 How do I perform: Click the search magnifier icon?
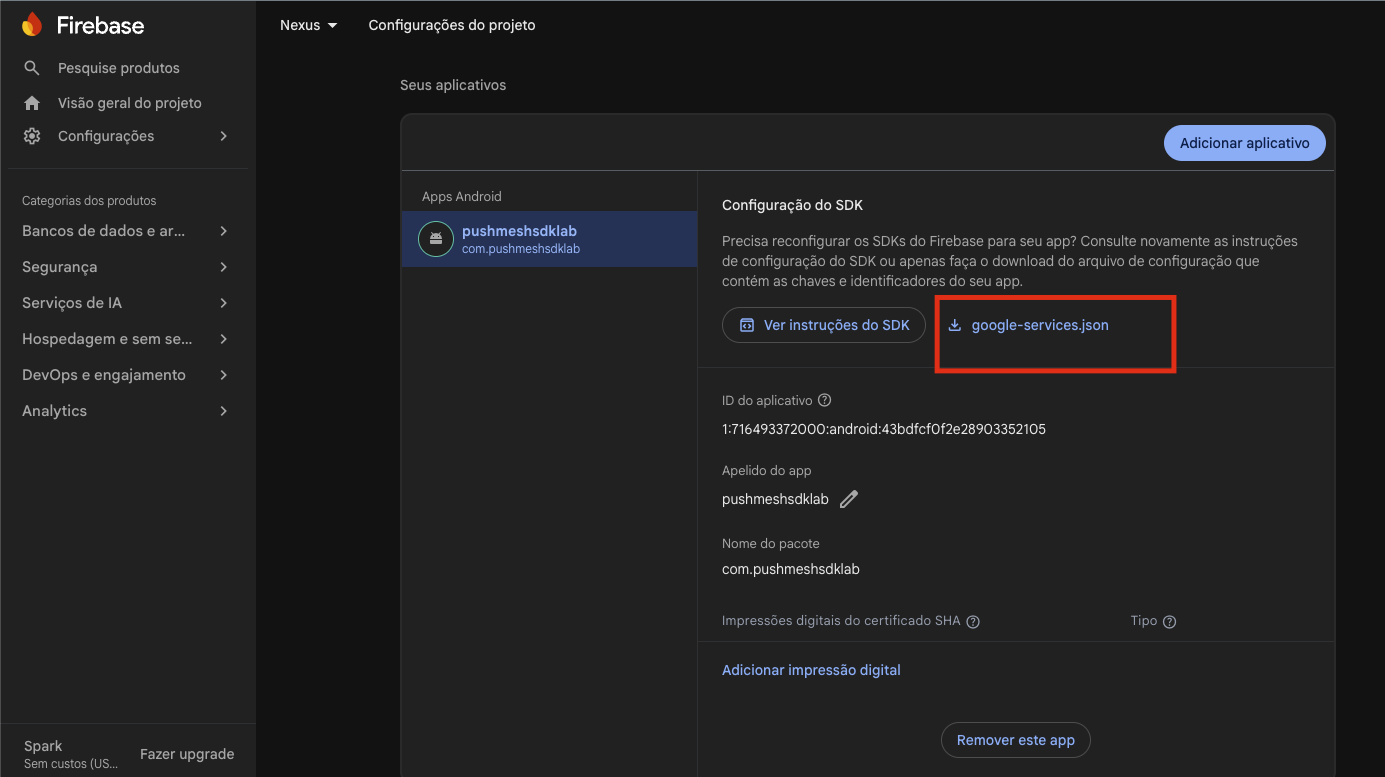pos(32,68)
